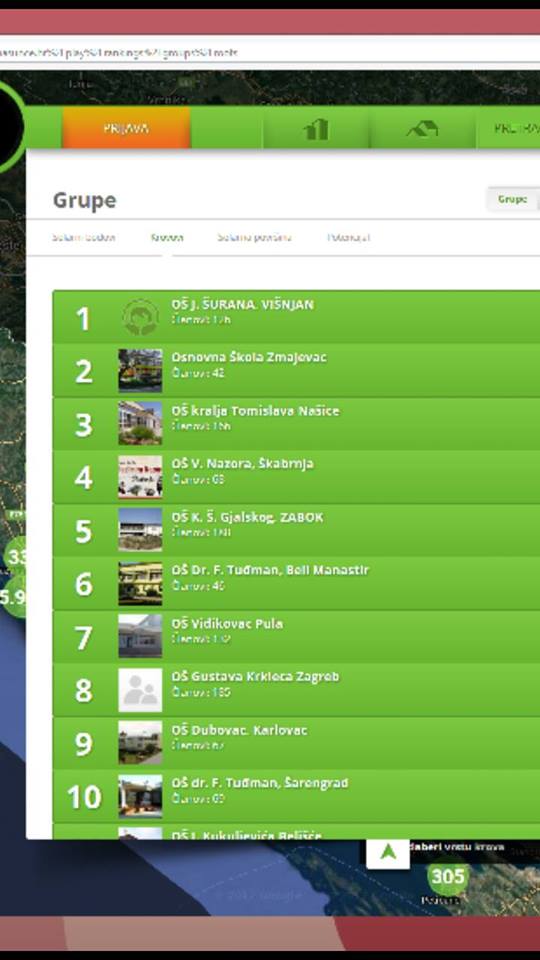
Task: Click OŠ Vidikovac Pula thumbnail
Action: click(140, 637)
